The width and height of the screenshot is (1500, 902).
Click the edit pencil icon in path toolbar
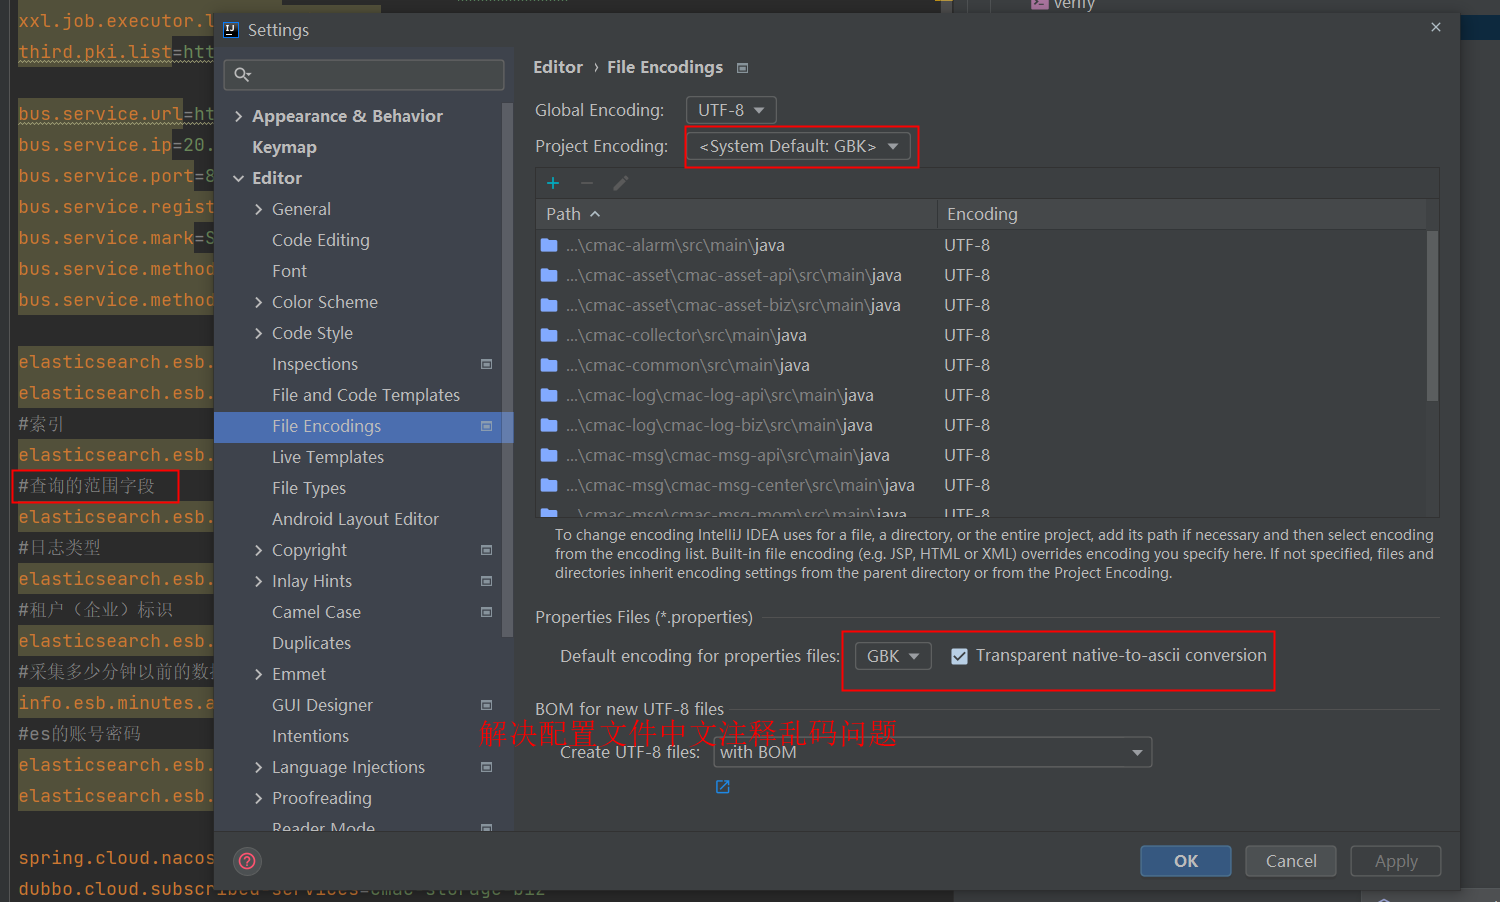[x=621, y=183]
